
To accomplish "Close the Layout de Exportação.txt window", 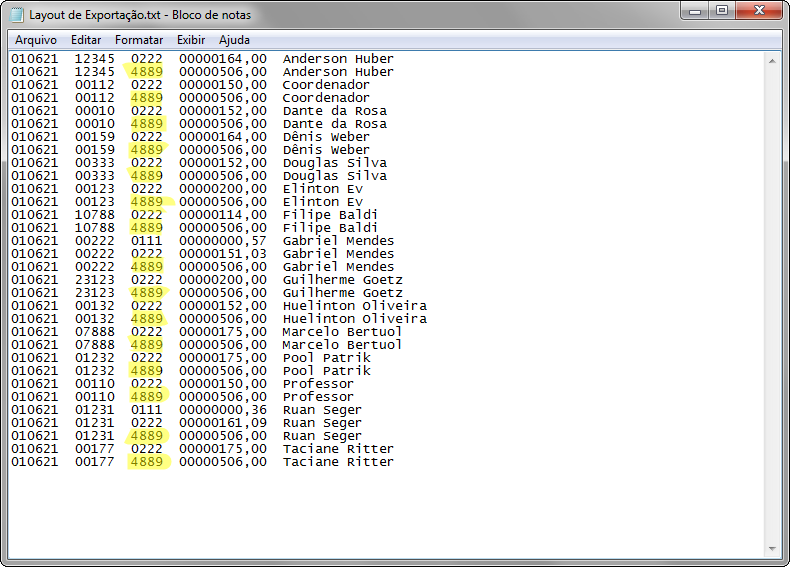I will click(758, 11).
